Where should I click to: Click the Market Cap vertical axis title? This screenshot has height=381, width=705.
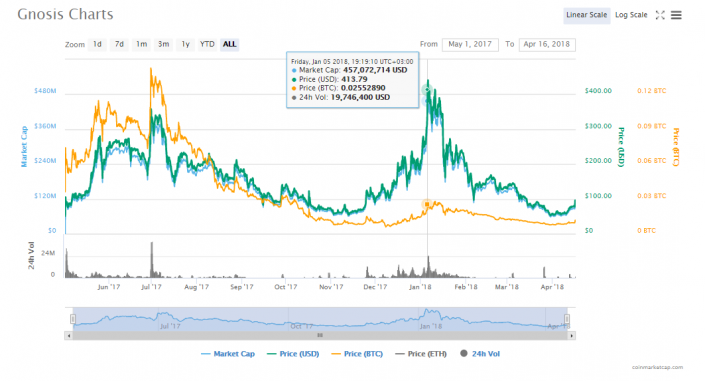24,147
